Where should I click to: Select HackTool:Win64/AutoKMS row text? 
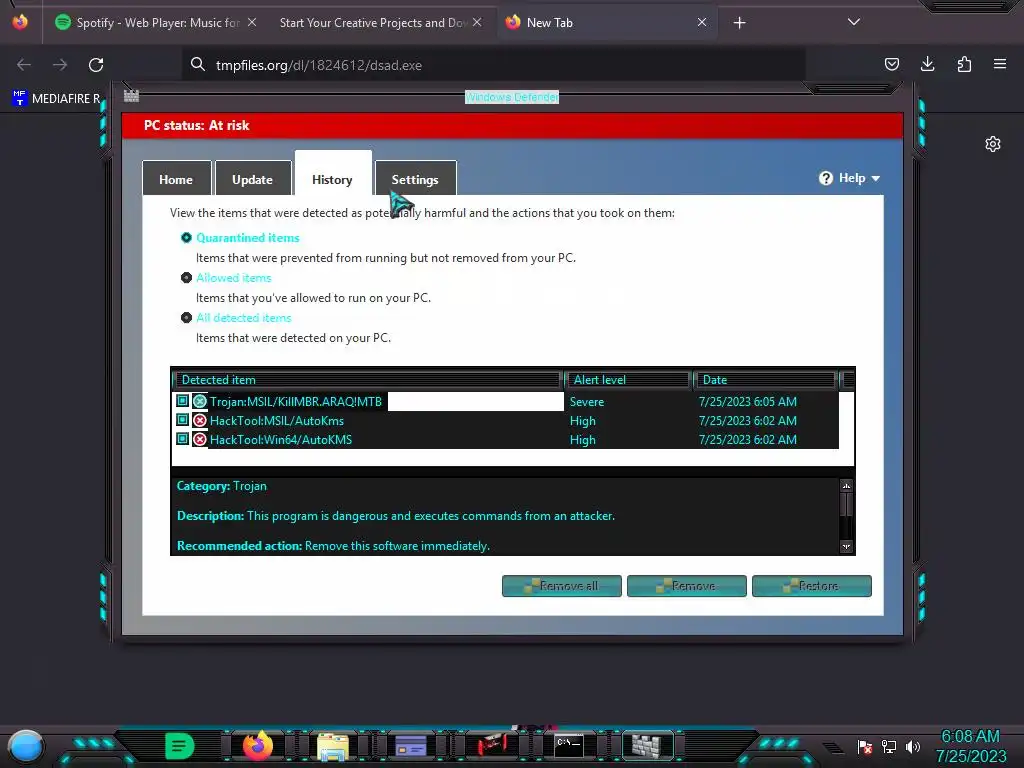281,440
